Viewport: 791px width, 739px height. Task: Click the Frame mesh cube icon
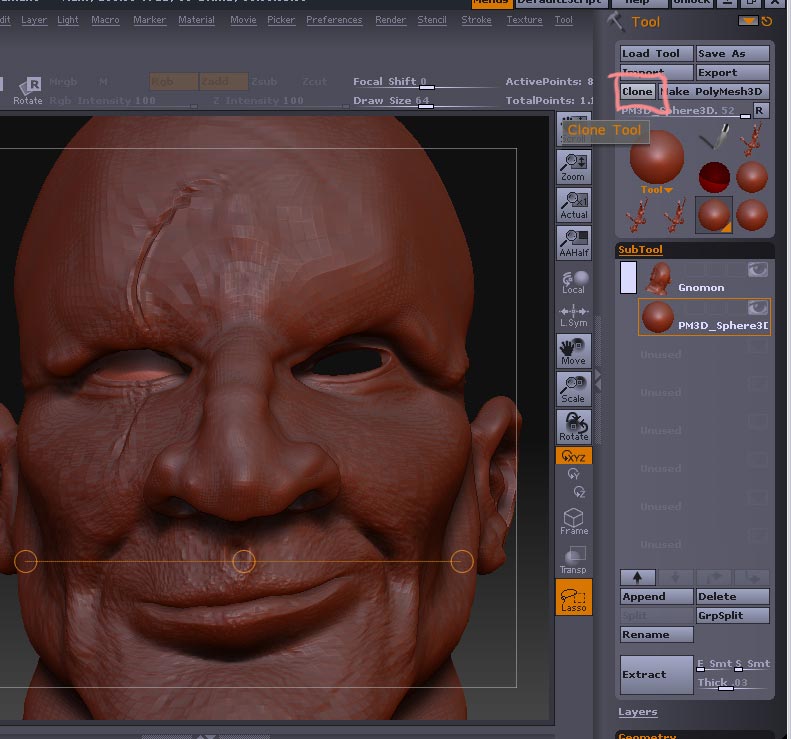(x=574, y=521)
